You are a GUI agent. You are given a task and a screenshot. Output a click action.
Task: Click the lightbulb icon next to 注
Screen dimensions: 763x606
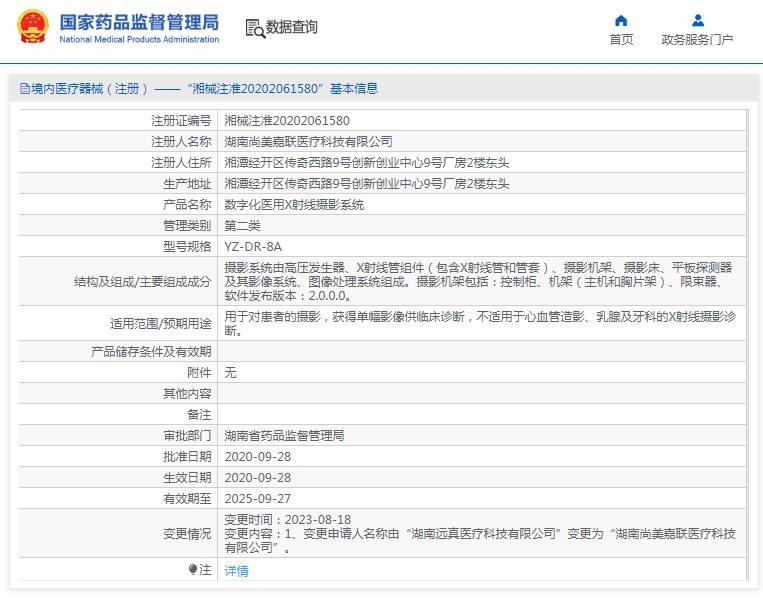click(193, 569)
